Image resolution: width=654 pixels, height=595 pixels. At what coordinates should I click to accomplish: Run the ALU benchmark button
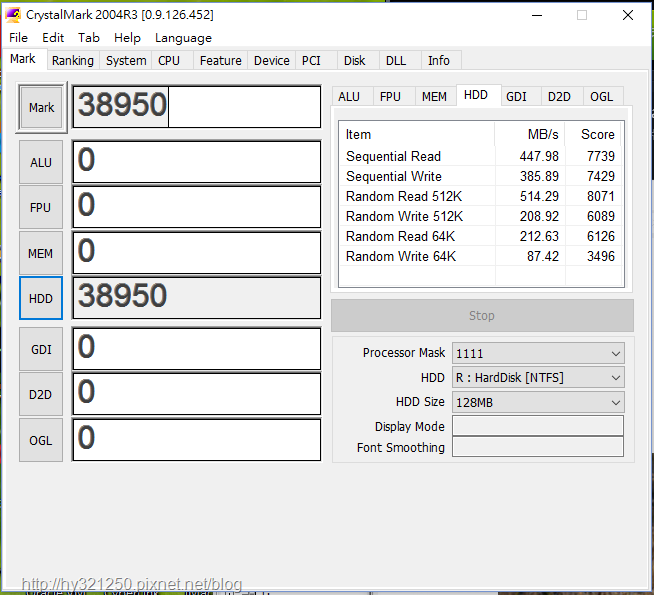pyautogui.click(x=41, y=162)
